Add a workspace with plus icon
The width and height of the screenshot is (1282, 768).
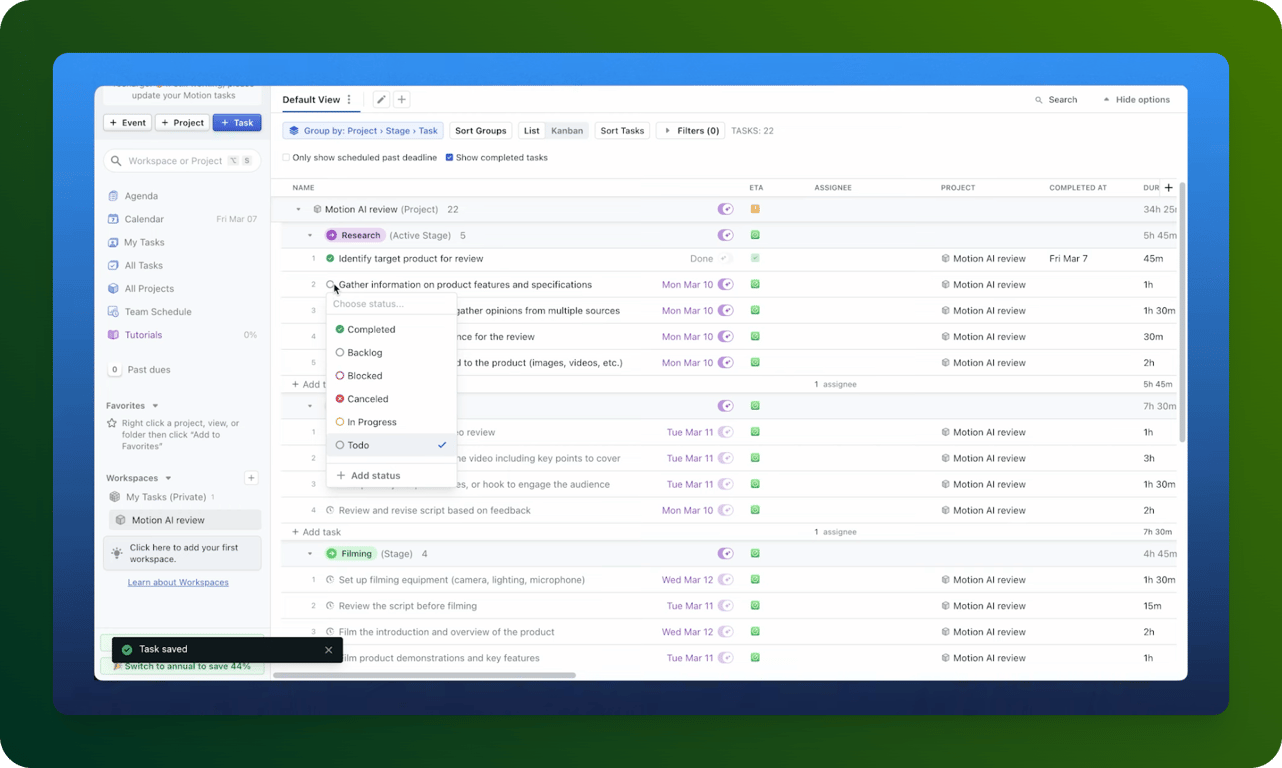(x=252, y=478)
